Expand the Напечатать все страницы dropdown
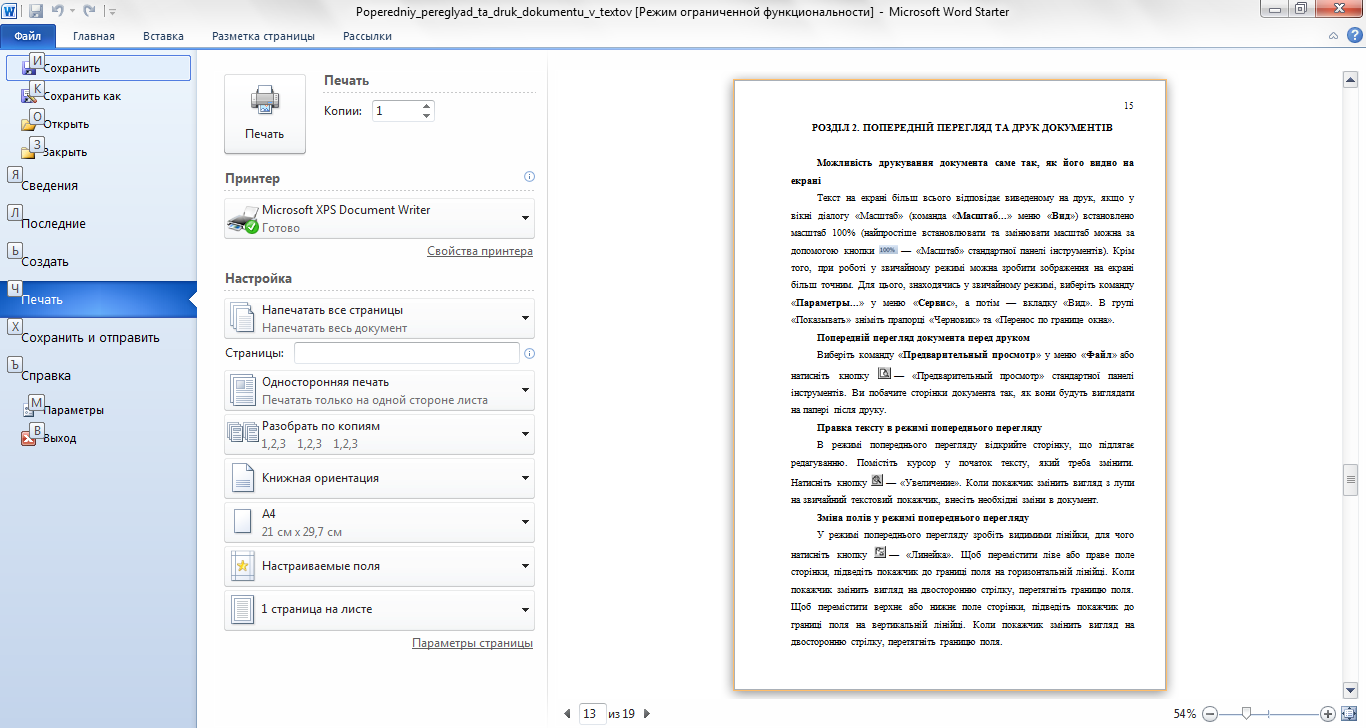 point(380,318)
